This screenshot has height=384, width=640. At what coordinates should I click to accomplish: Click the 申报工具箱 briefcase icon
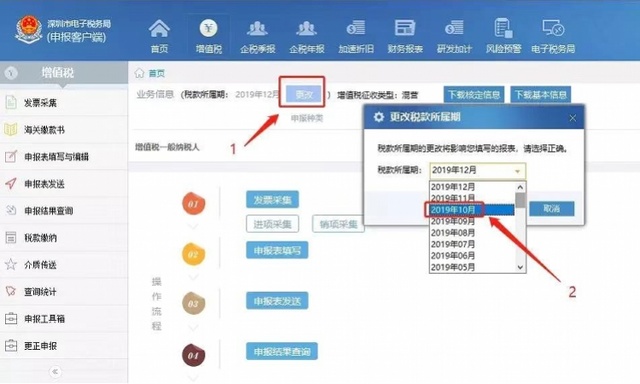click(x=11, y=318)
